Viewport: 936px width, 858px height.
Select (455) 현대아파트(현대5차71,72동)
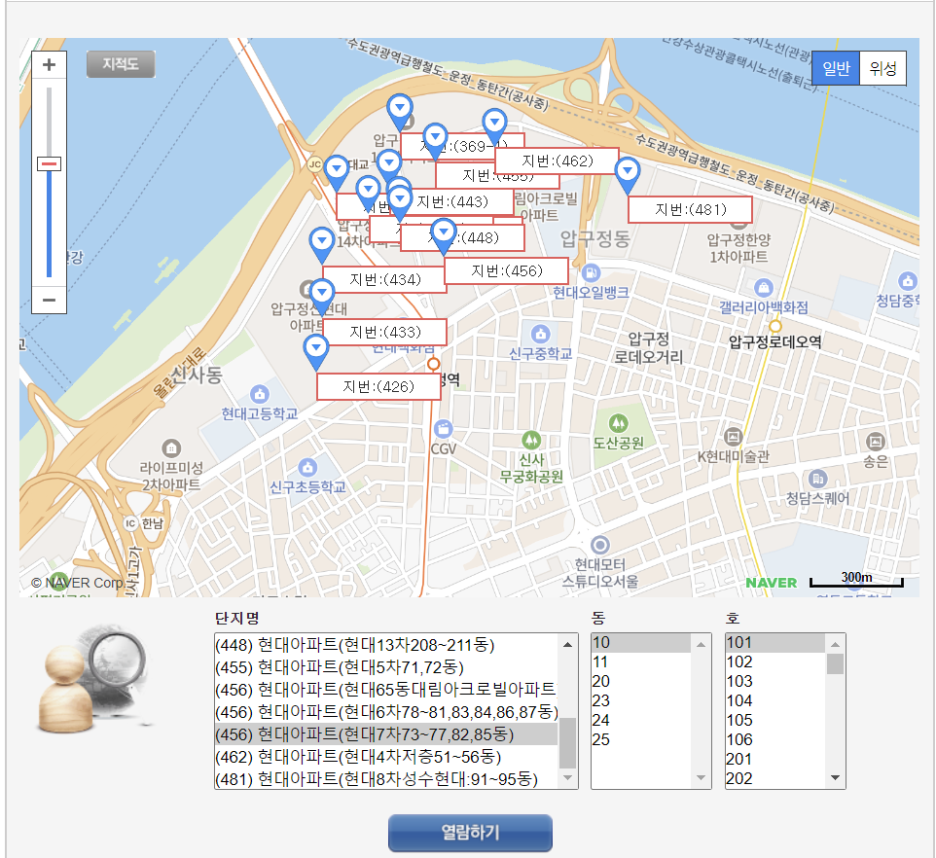coord(386,667)
